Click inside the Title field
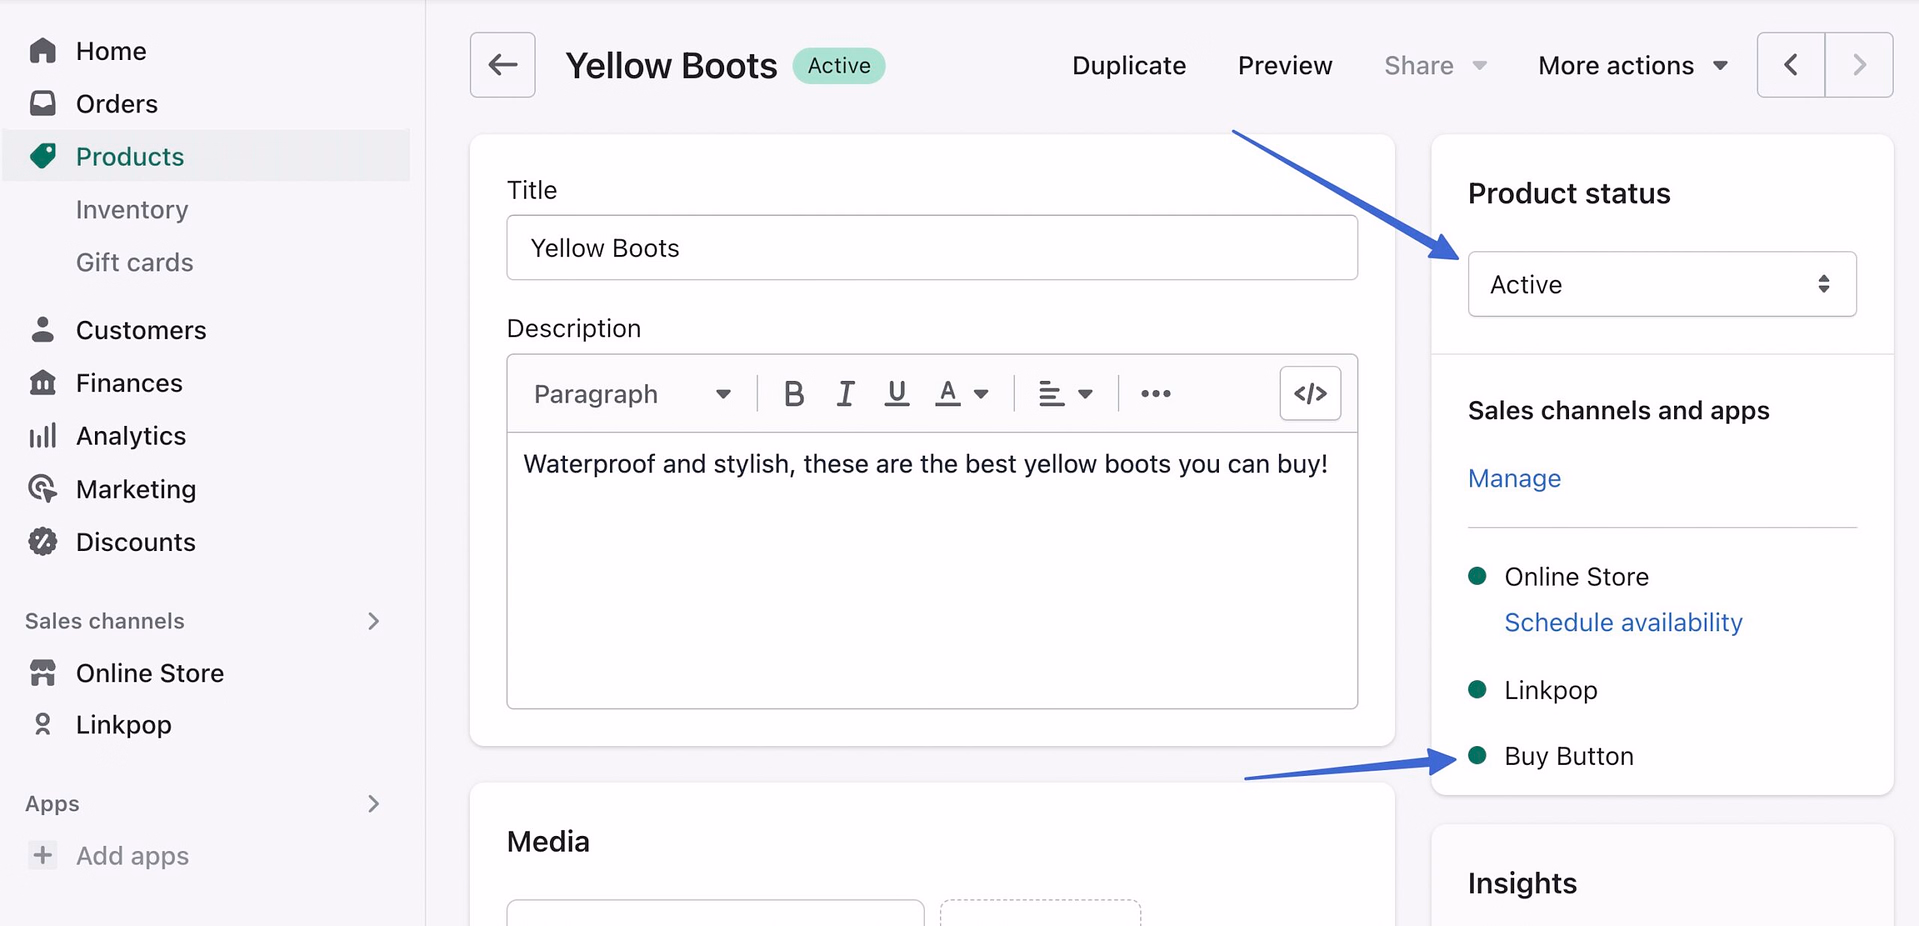 tap(930, 248)
